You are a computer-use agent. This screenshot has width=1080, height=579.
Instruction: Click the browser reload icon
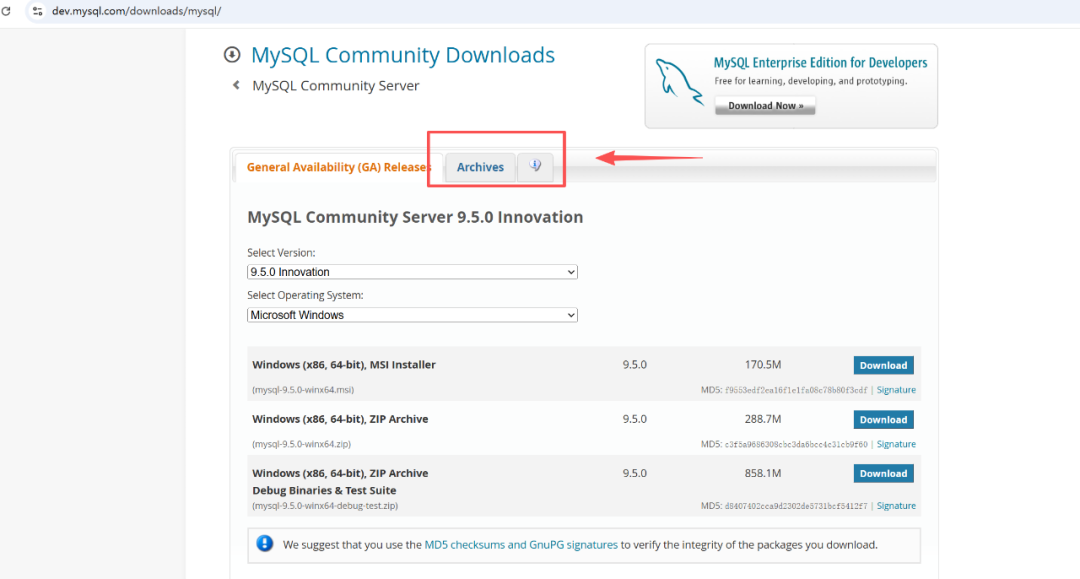click(6, 11)
